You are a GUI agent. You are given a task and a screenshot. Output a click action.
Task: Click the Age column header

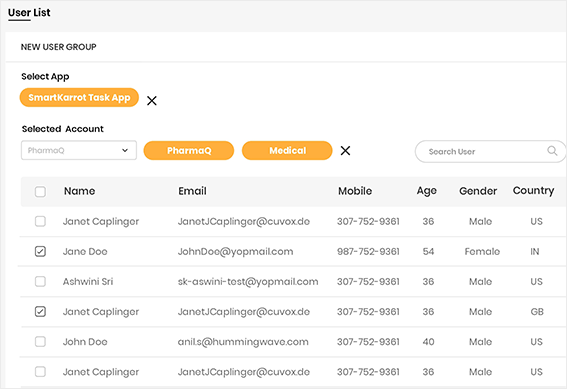[427, 191]
